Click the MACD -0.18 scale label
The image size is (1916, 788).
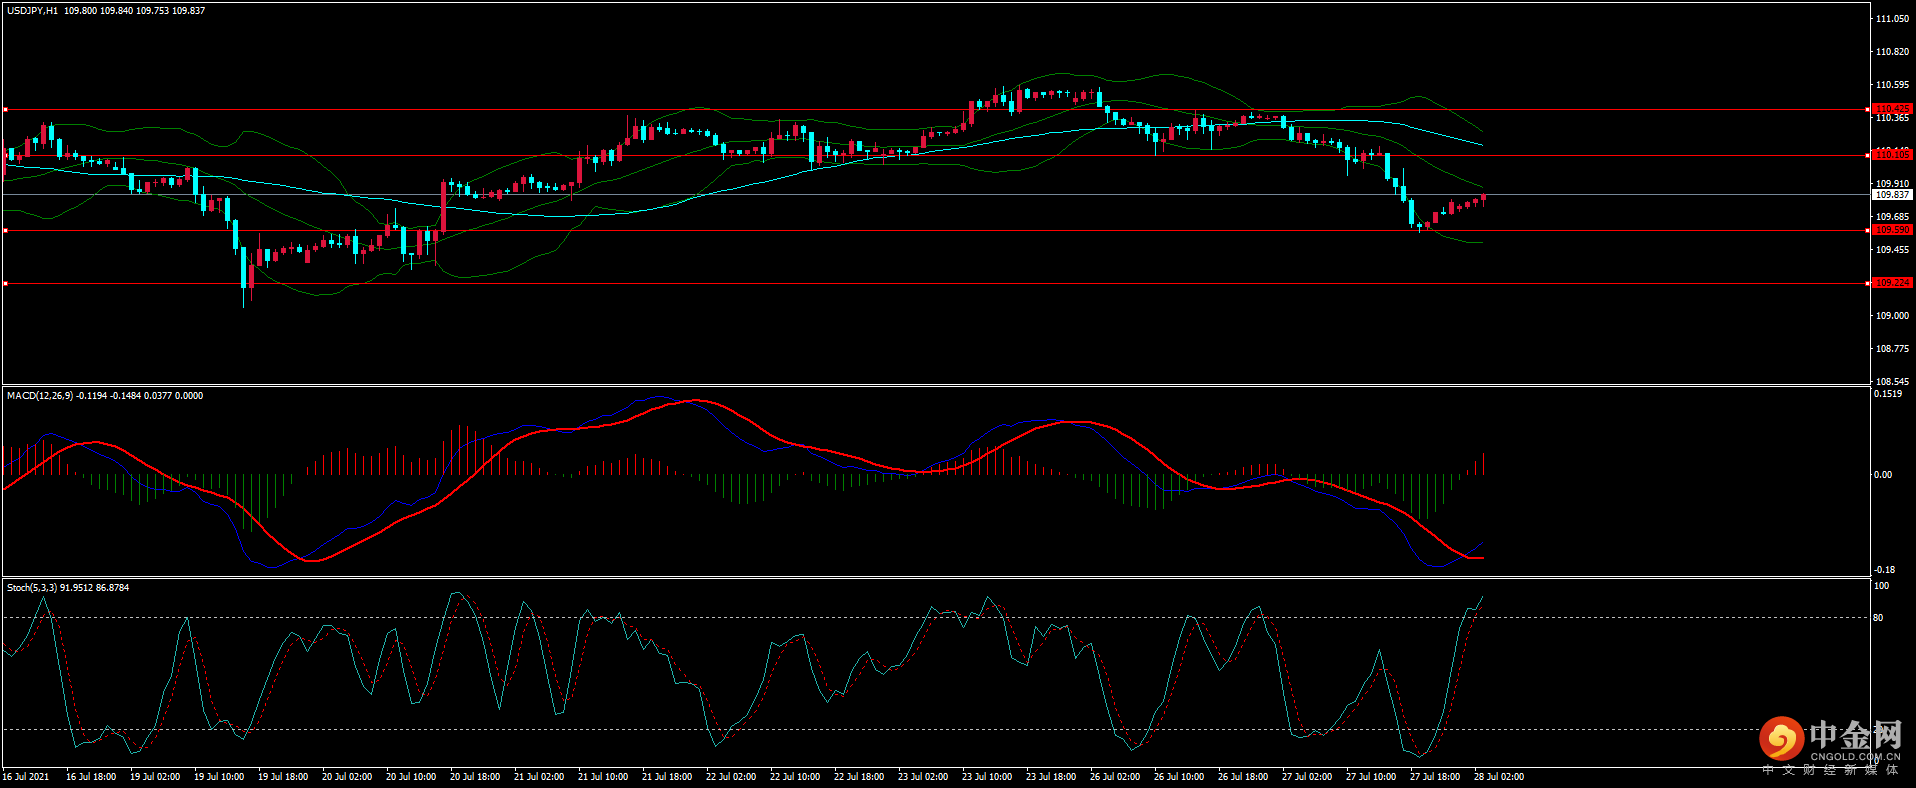click(1883, 570)
